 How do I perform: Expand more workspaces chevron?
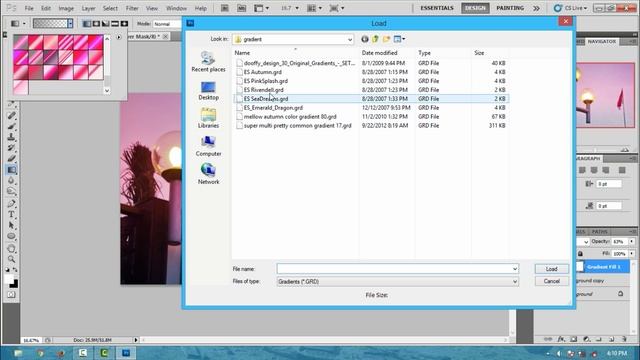tap(536, 8)
